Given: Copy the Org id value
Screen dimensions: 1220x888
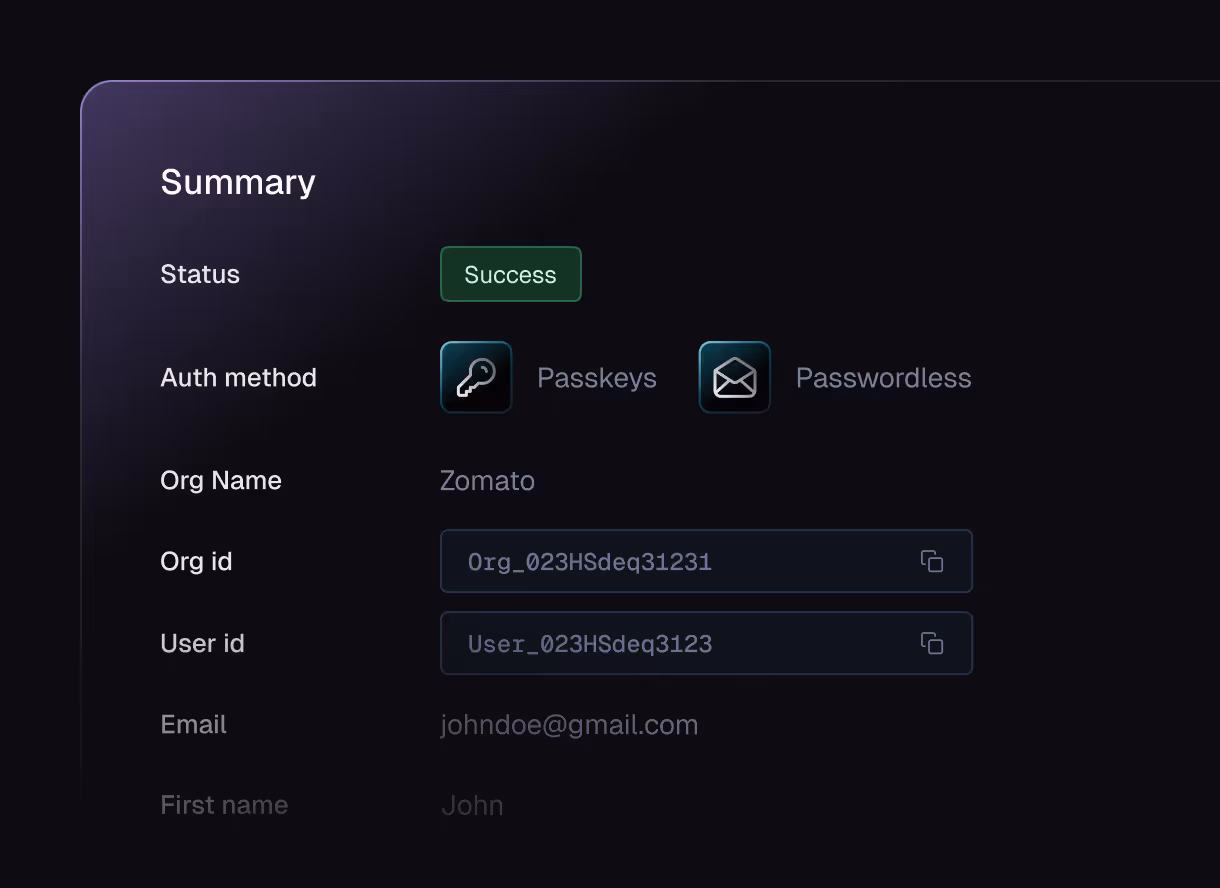Looking at the screenshot, I should point(932,562).
